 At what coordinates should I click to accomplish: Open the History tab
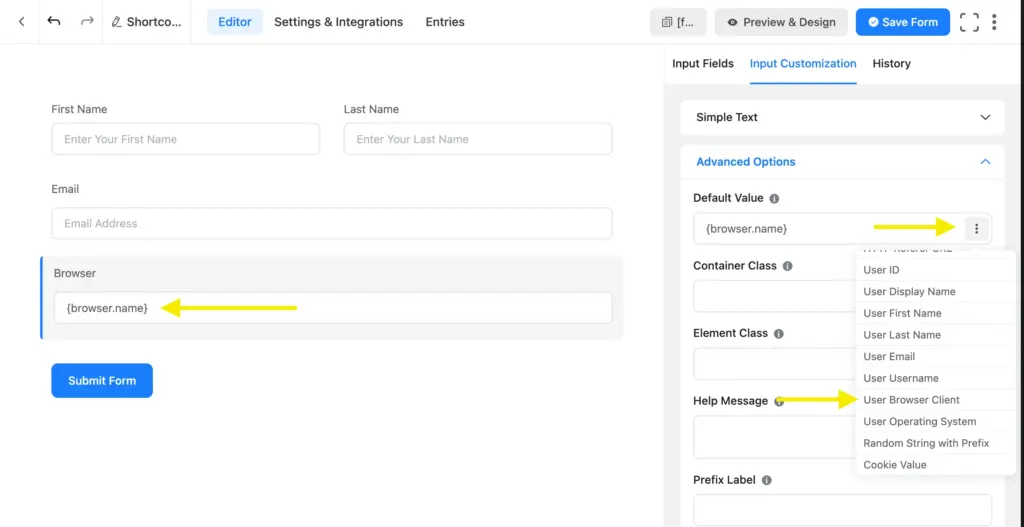[x=891, y=63]
